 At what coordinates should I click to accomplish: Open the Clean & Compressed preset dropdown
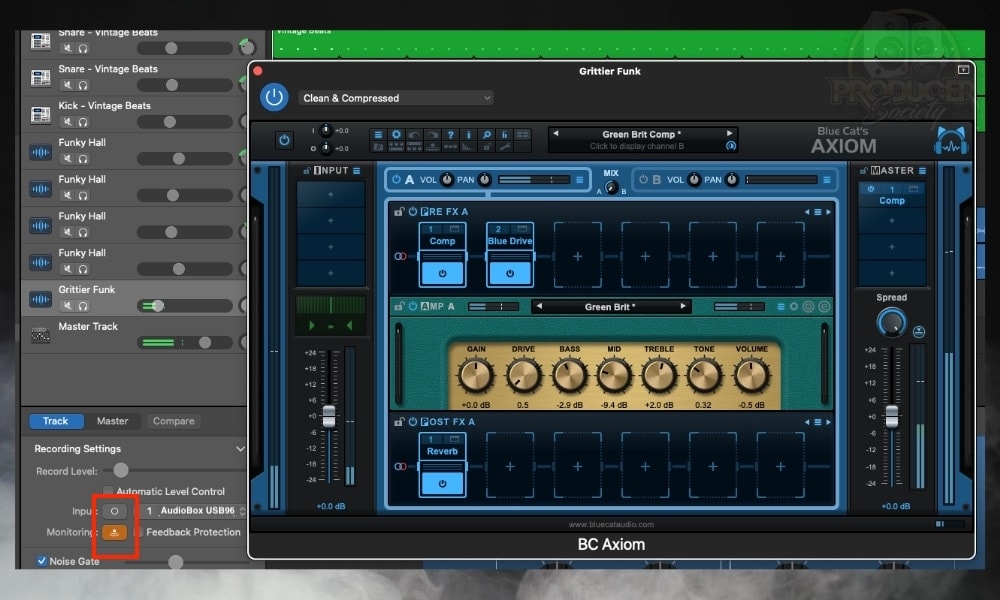click(395, 98)
